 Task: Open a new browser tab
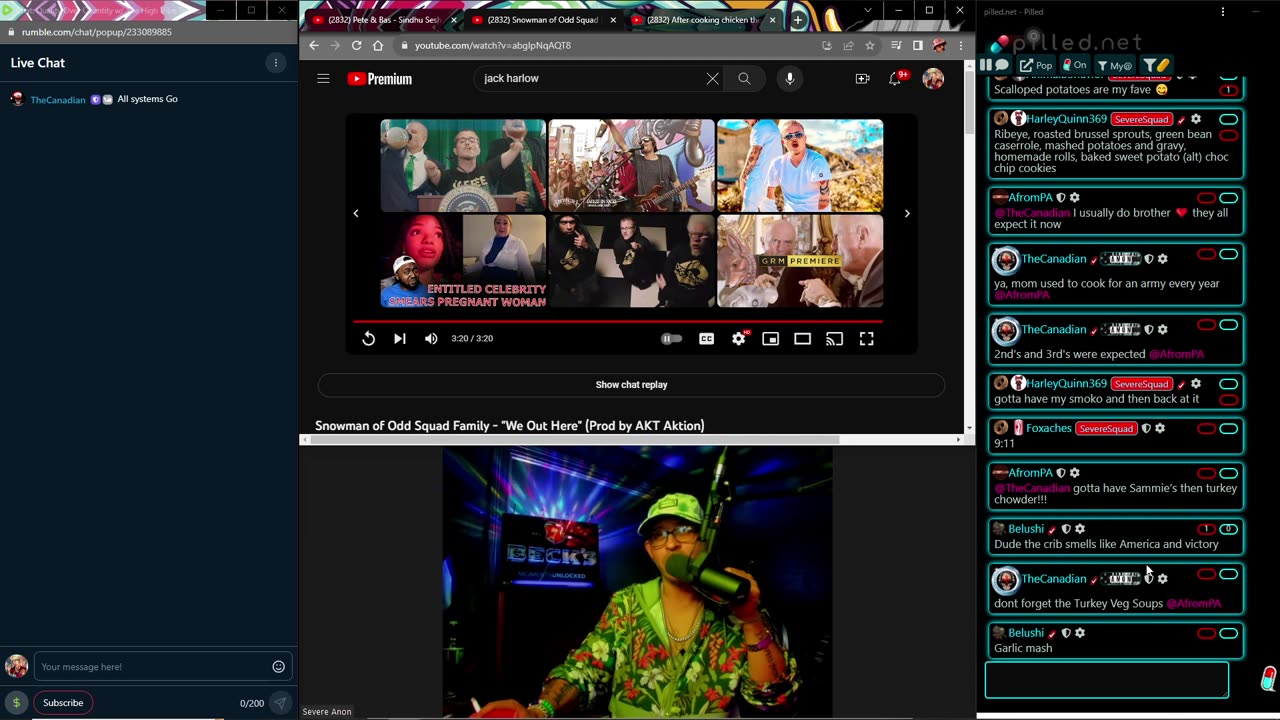[x=798, y=20]
